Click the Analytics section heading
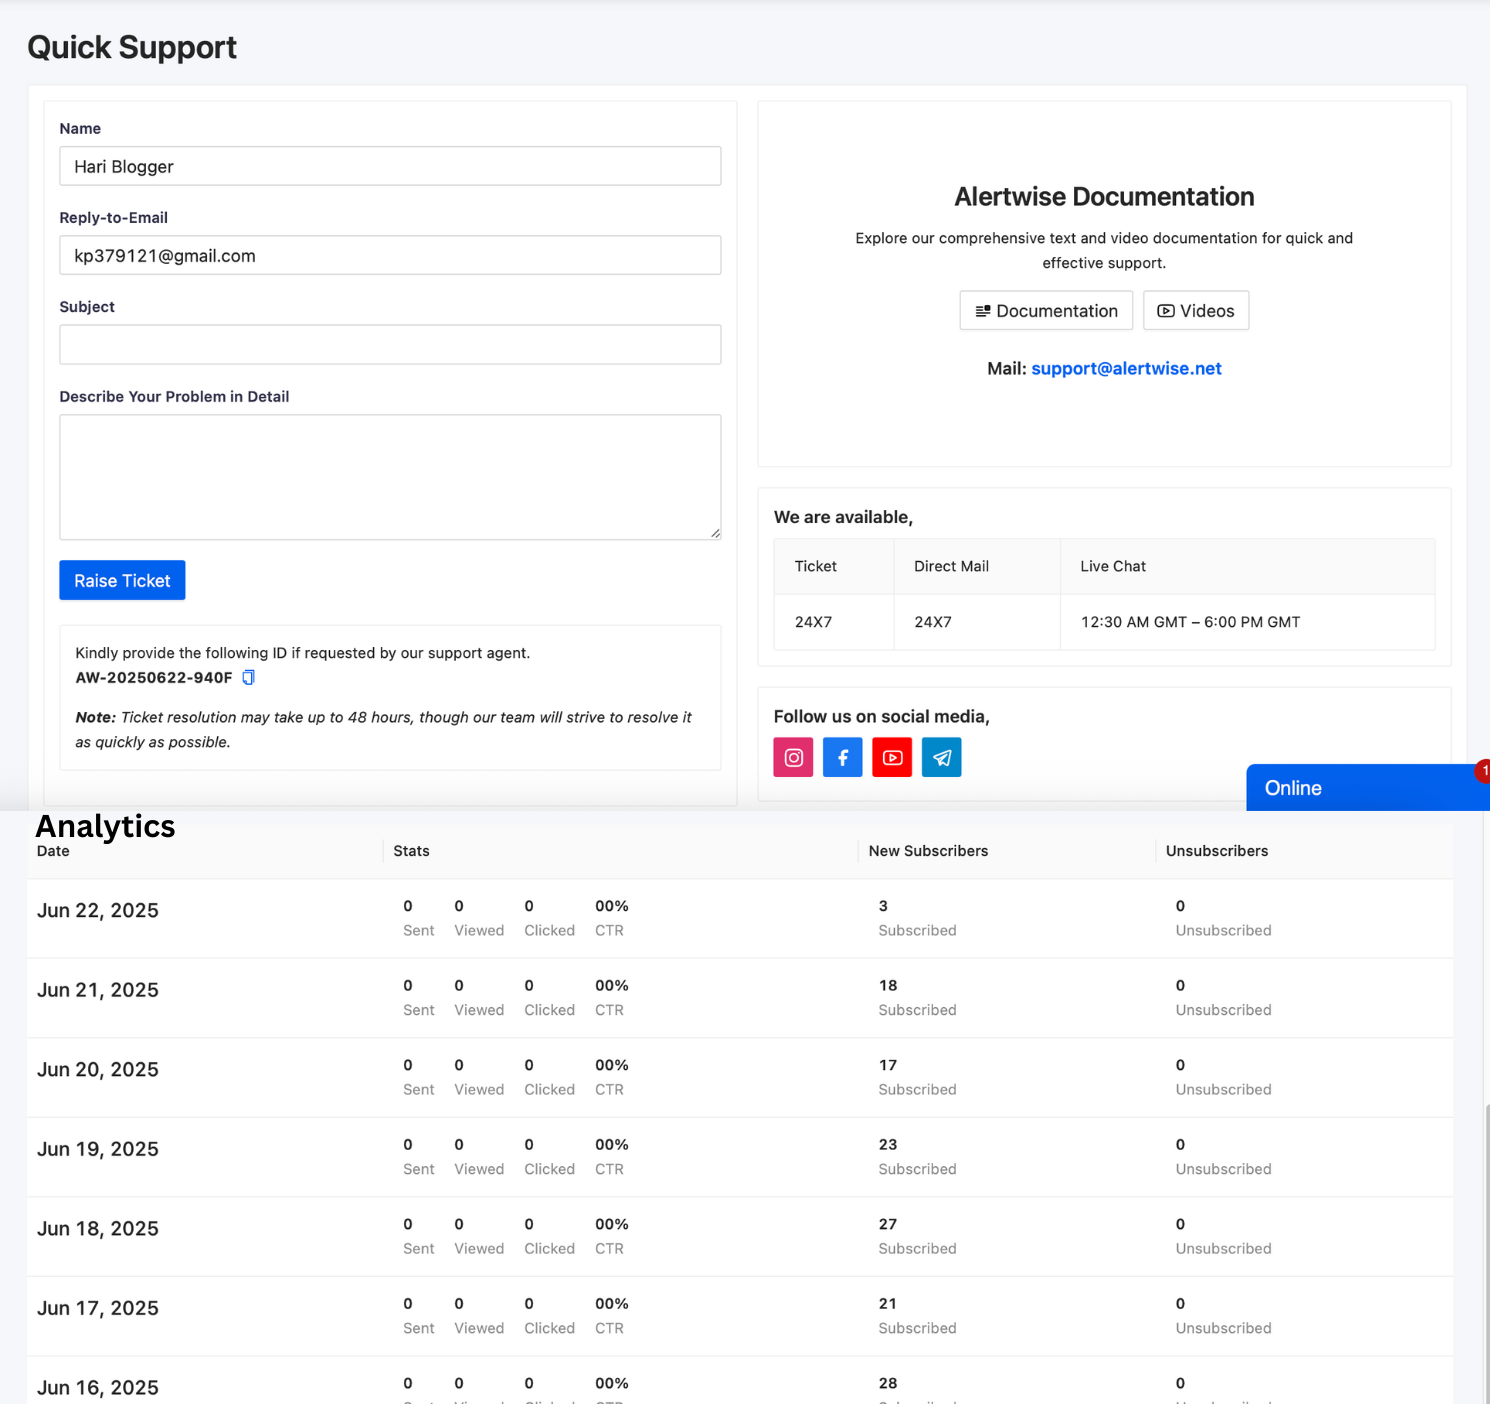This screenshot has height=1404, width=1490. coord(105,826)
